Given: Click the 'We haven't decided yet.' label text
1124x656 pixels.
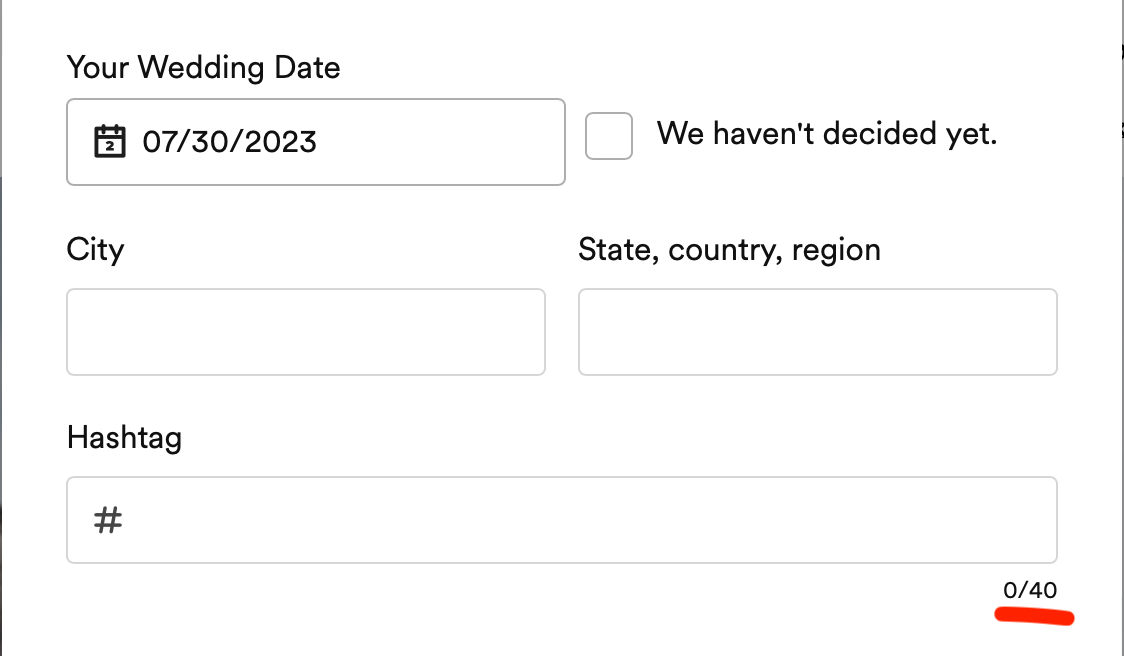Looking at the screenshot, I should (827, 134).
